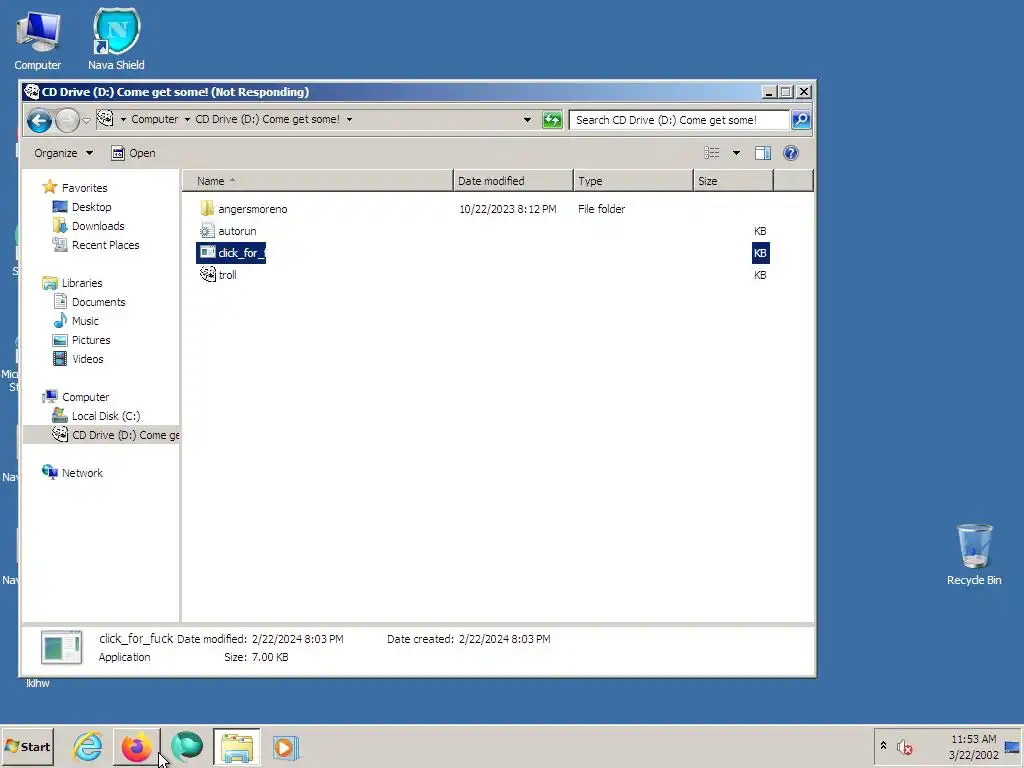Select the click_for_ application file
Screen dimensions: 1024x768
click(x=232, y=253)
